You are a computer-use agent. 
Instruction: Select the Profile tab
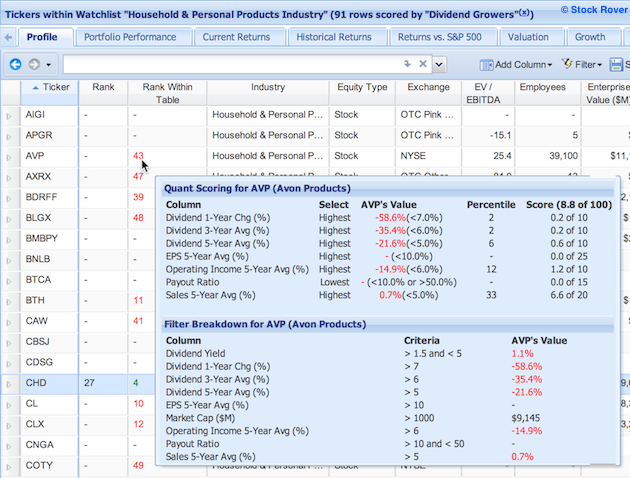pyautogui.click(x=42, y=37)
